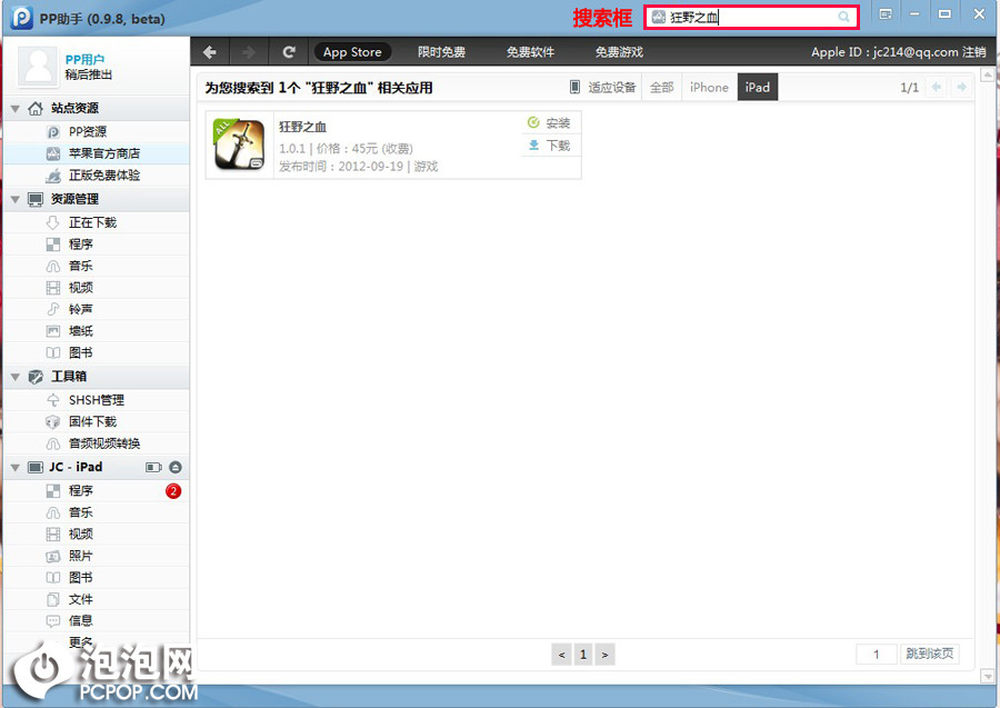Viewport: 1000px width, 708px height.
Task: Click the scrollbar up arrow
Action: pyautogui.click(x=987, y=75)
